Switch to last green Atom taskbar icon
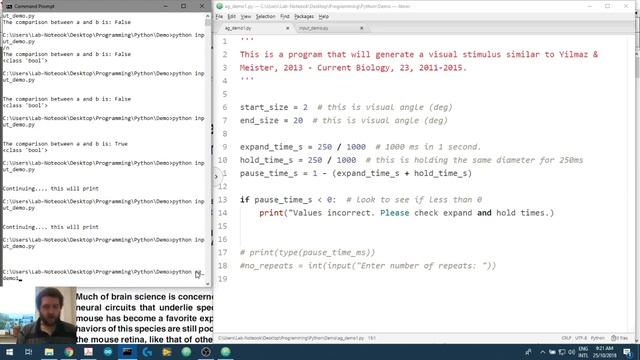The image size is (640, 360). [225, 352]
